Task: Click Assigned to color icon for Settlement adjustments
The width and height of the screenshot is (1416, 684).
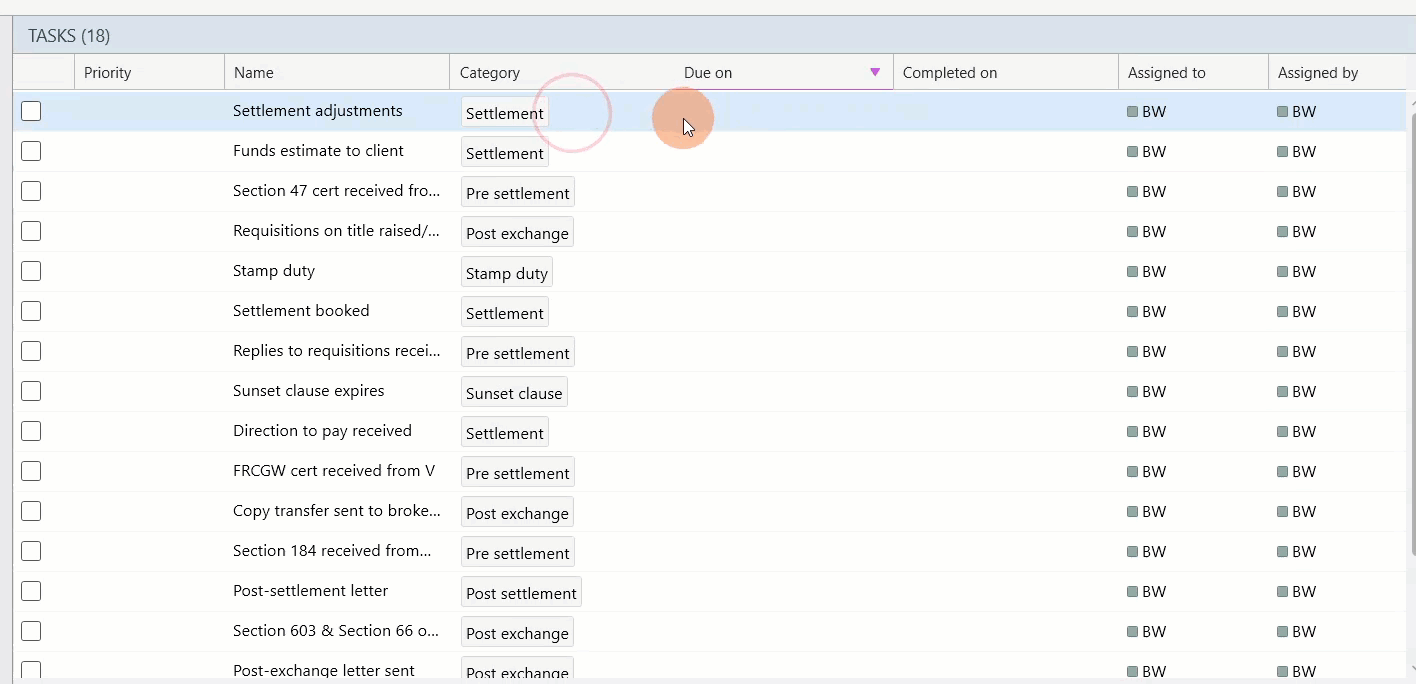Action: pos(1132,112)
